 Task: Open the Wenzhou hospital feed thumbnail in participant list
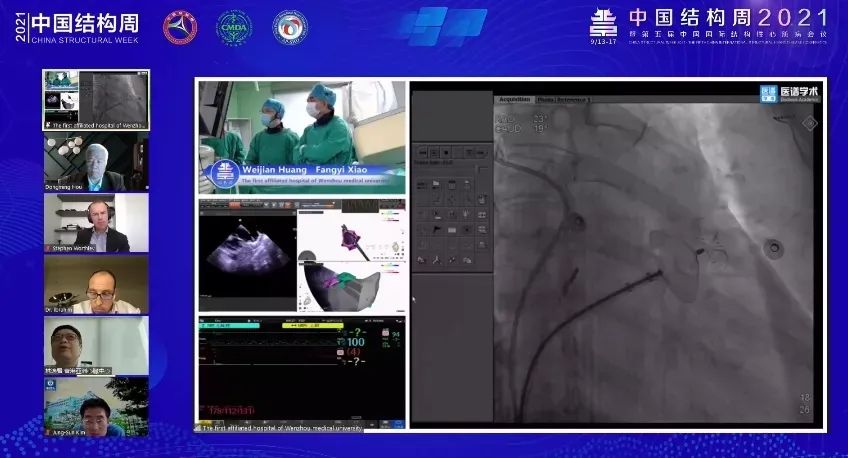(x=96, y=100)
